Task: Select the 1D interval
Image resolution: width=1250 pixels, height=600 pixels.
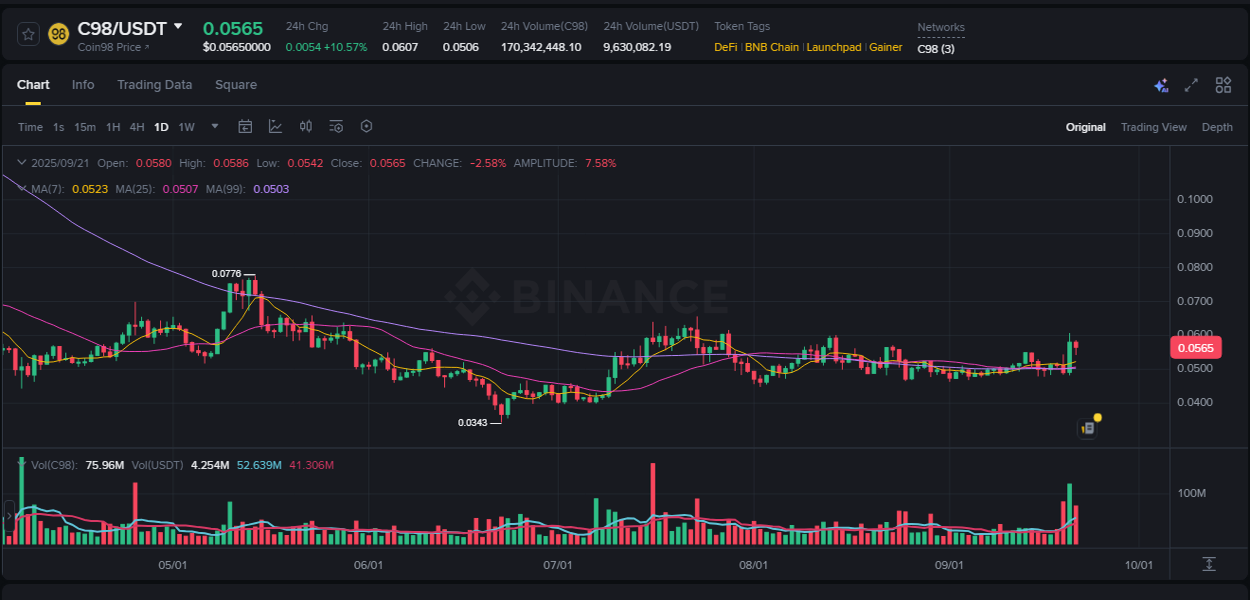Action: coord(160,126)
